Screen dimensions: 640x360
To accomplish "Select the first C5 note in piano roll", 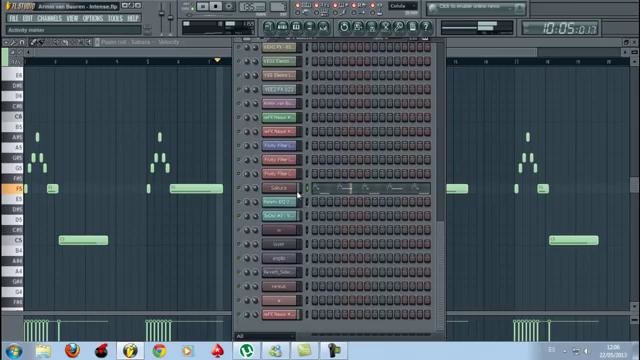I will click(83, 240).
